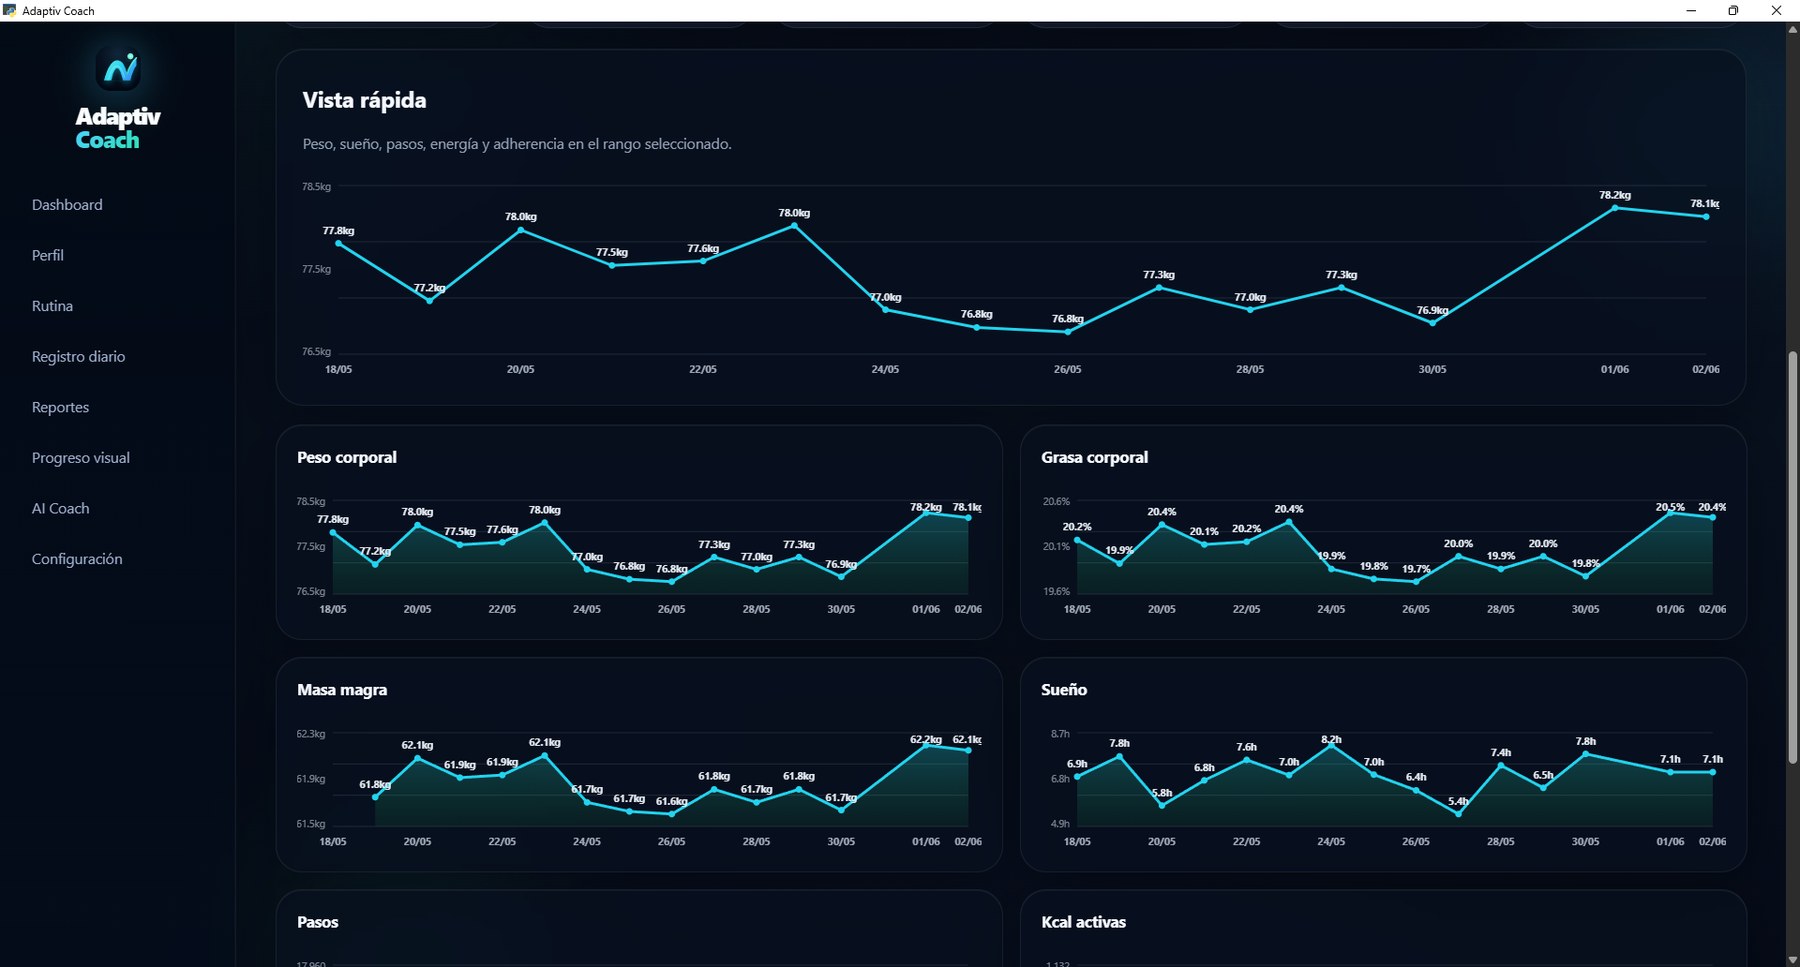Click the 62.2kg point in Masa magra
Image resolution: width=1800 pixels, height=967 pixels.
(926, 746)
